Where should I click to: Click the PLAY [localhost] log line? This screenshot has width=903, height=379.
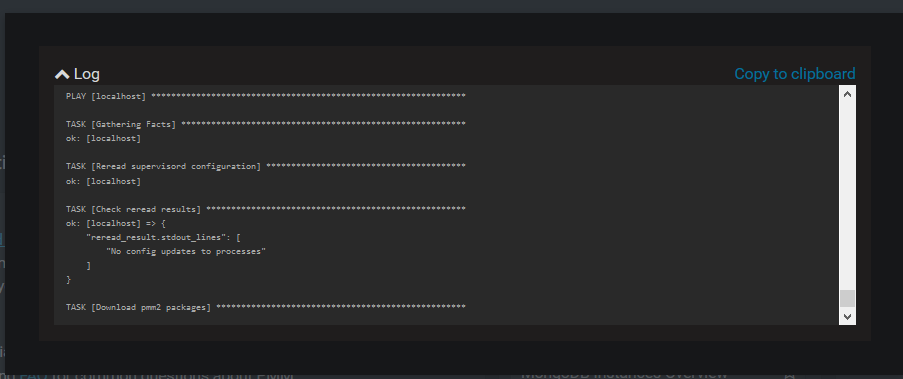click(265, 96)
